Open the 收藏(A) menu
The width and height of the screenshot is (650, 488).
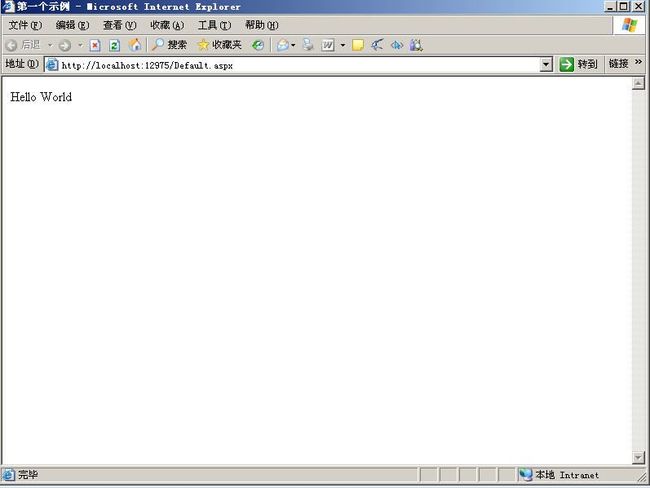[x=167, y=25]
